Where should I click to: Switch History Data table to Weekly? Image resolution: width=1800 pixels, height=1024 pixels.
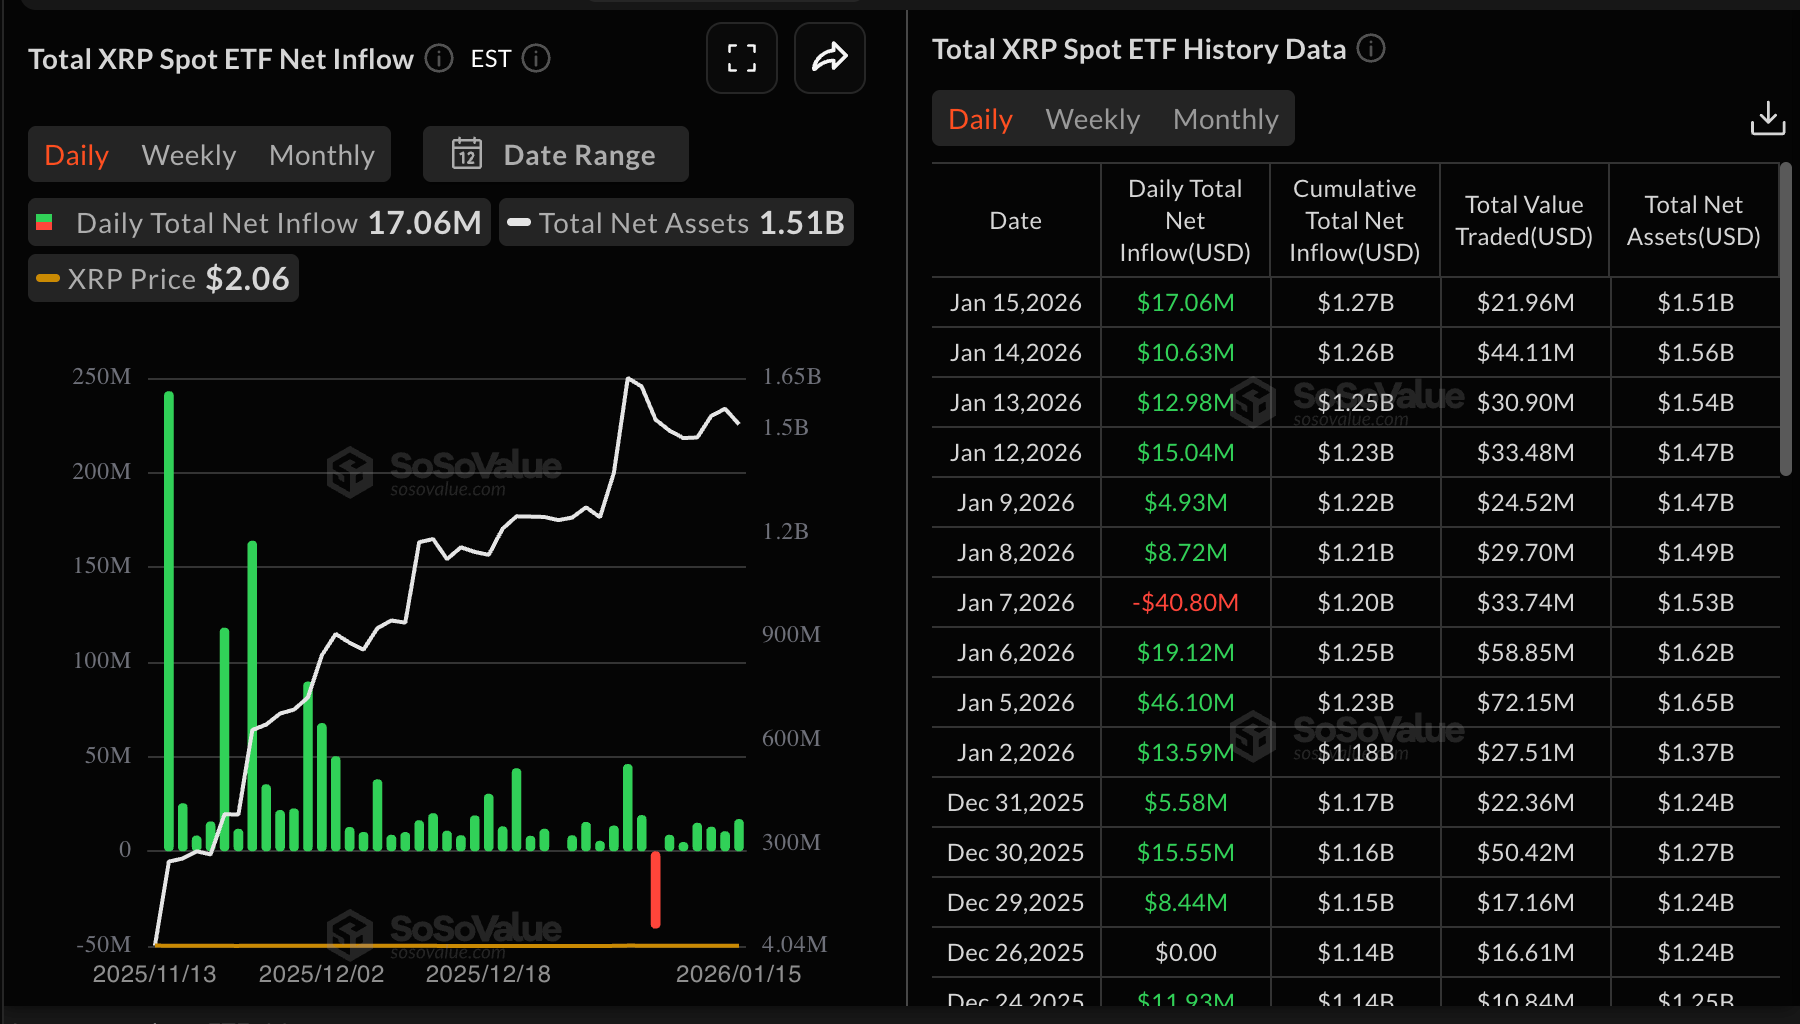point(1093,118)
